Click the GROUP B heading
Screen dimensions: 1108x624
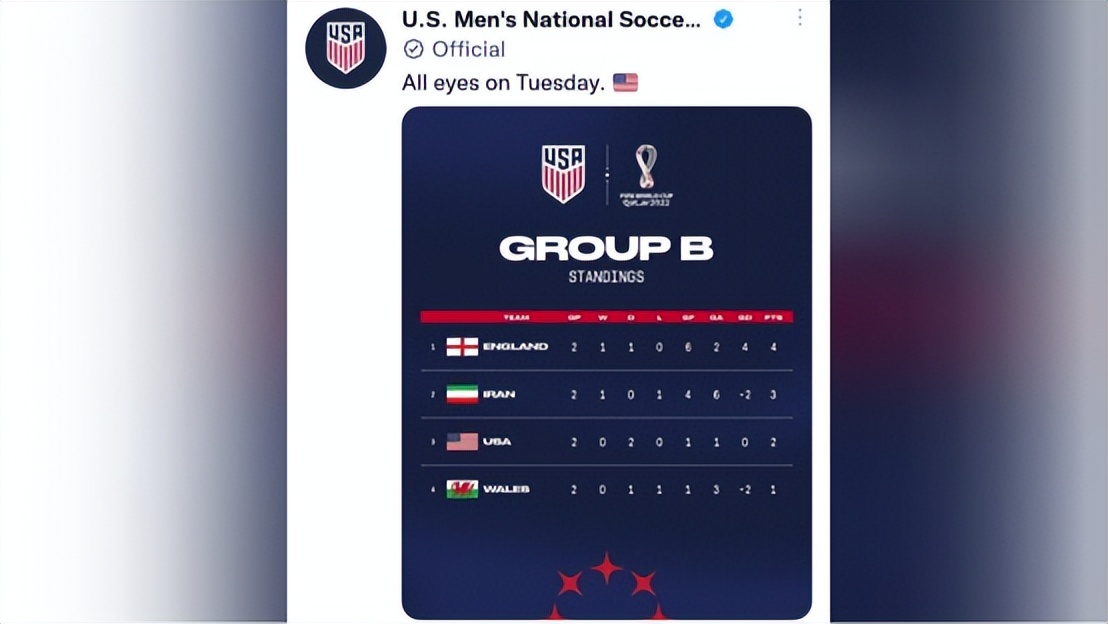[x=606, y=248]
